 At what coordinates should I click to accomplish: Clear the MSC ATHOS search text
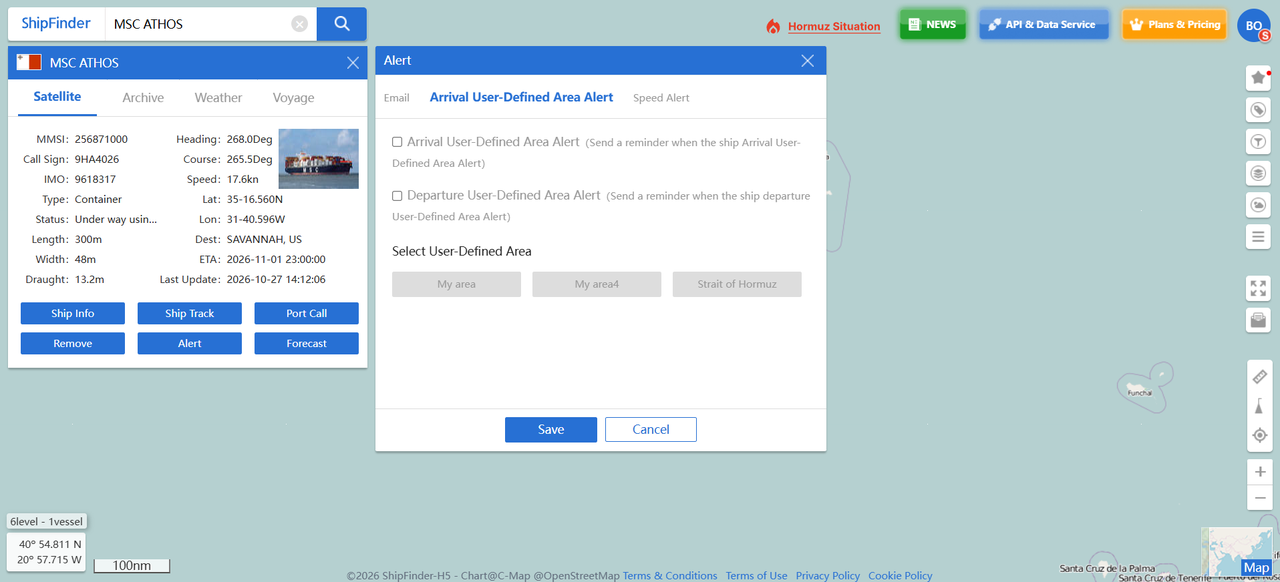[299, 24]
